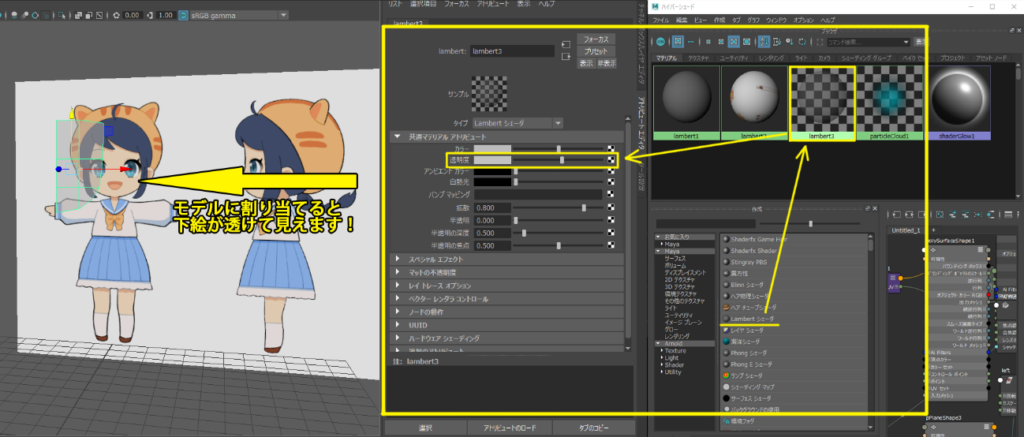This screenshot has height=437, width=1024.
Task: Switch to the ライト tab in browser
Action: click(x=801, y=58)
